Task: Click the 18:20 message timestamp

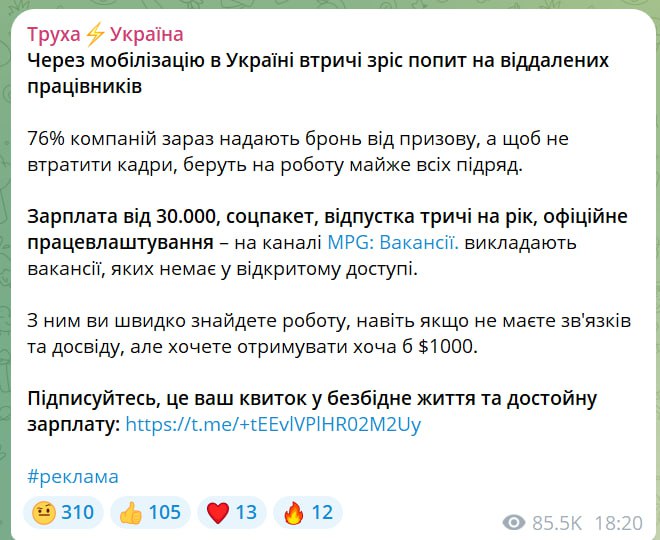Action: click(620, 522)
